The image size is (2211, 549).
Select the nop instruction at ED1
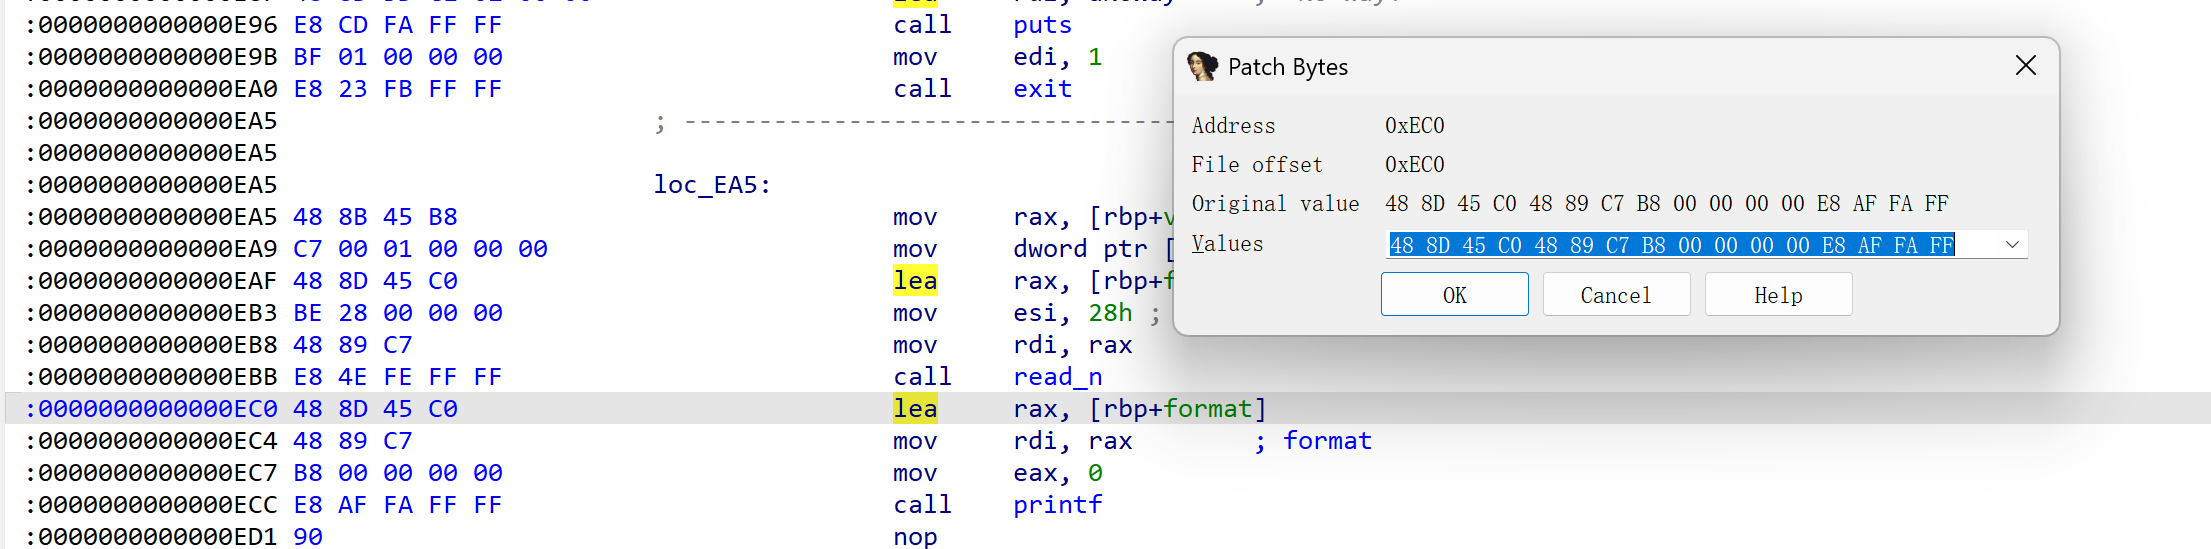pyautogui.click(x=915, y=537)
